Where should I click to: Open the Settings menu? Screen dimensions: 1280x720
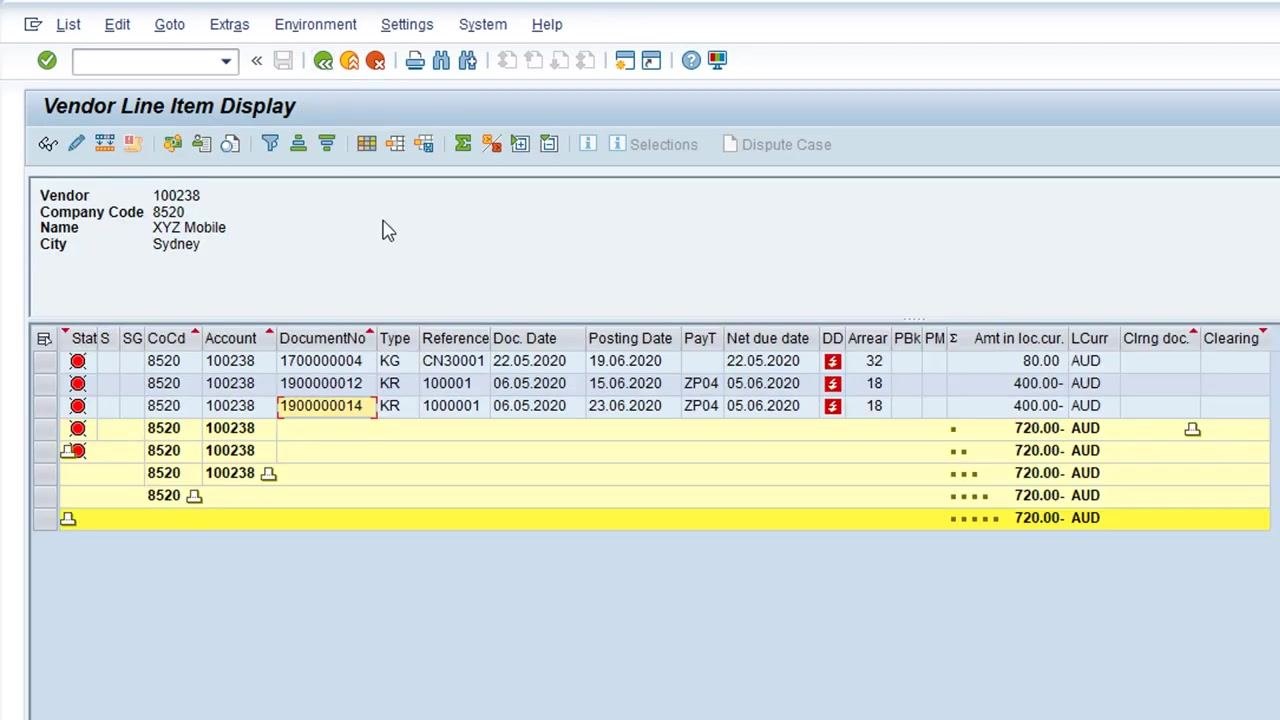coord(407,24)
